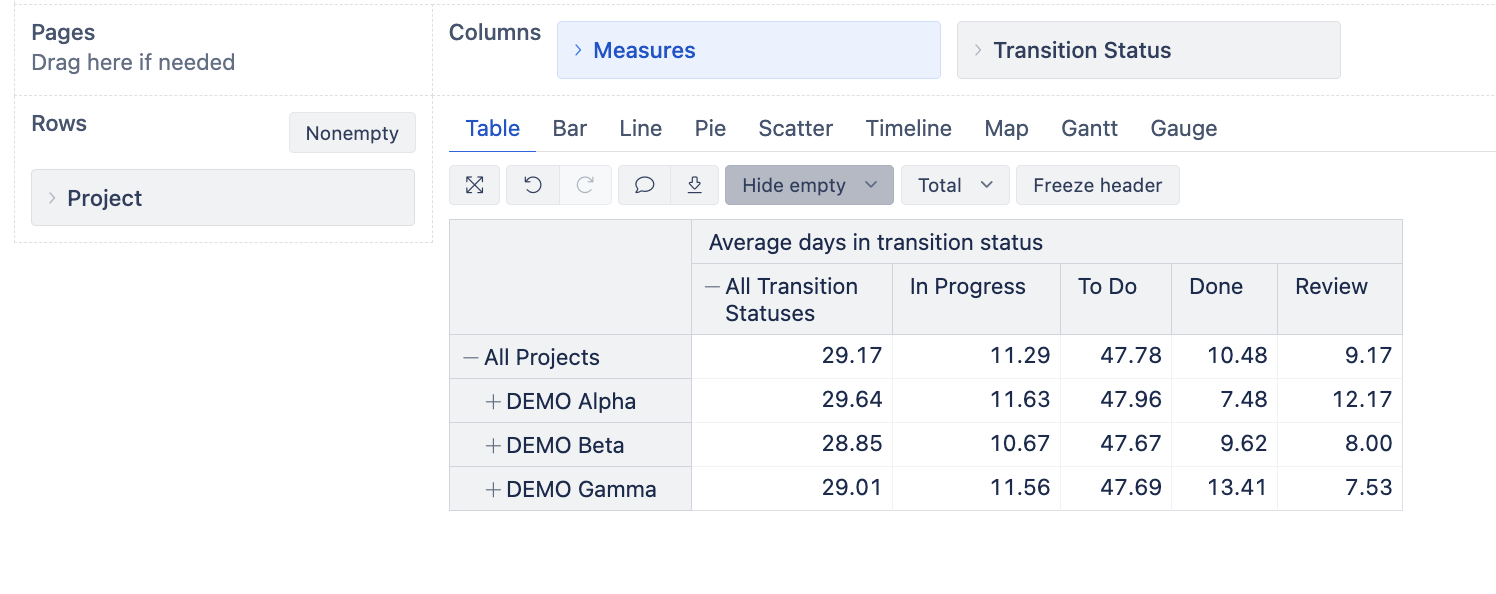
Task: Click the undo arrow icon
Action: point(533,185)
